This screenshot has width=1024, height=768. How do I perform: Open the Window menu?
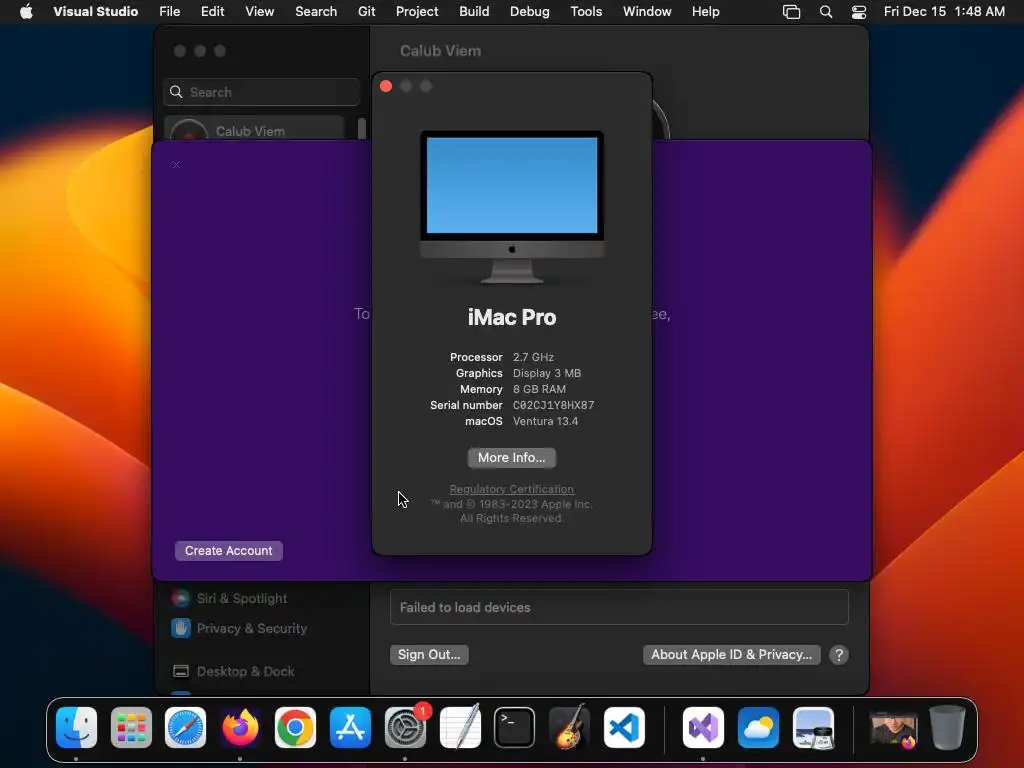point(647,12)
